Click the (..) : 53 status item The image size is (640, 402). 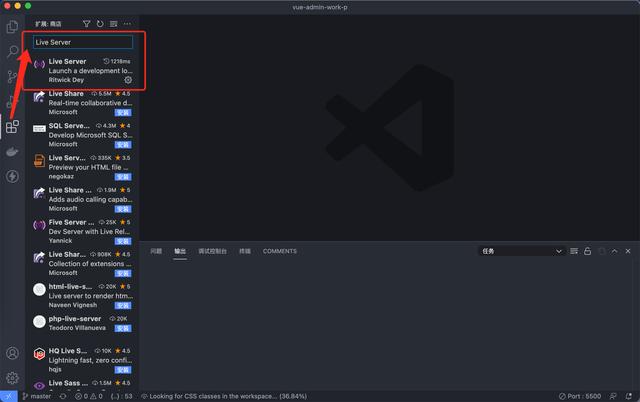coord(121,396)
